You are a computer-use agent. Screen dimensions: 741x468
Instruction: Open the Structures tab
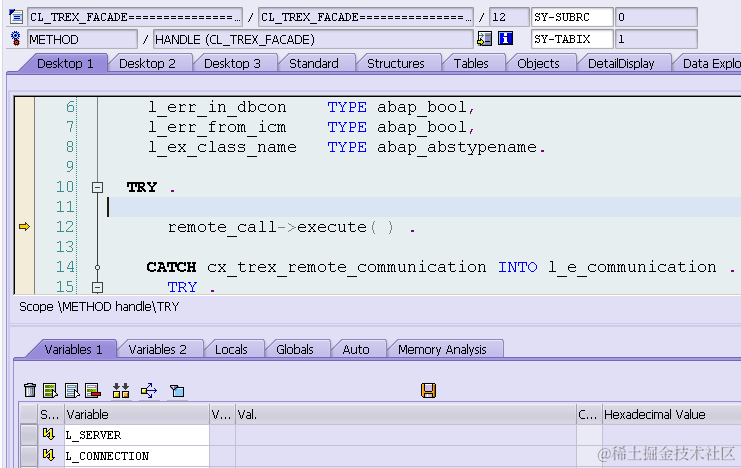[396, 63]
